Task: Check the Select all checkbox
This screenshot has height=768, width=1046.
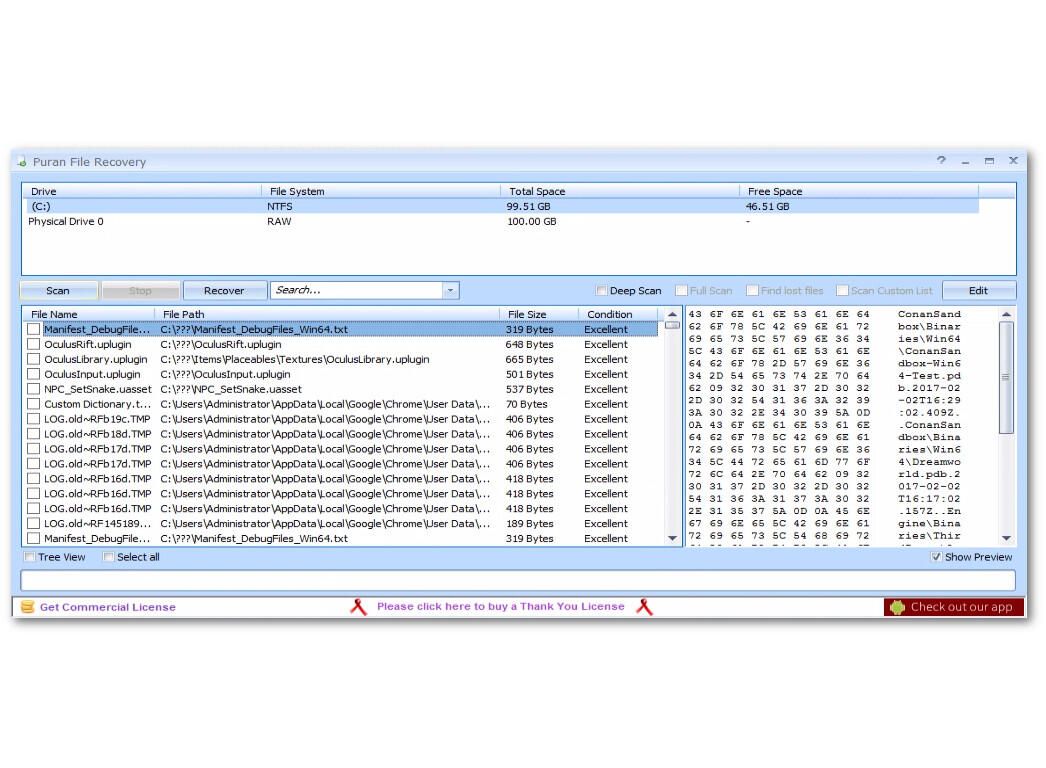Action: [x=109, y=557]
